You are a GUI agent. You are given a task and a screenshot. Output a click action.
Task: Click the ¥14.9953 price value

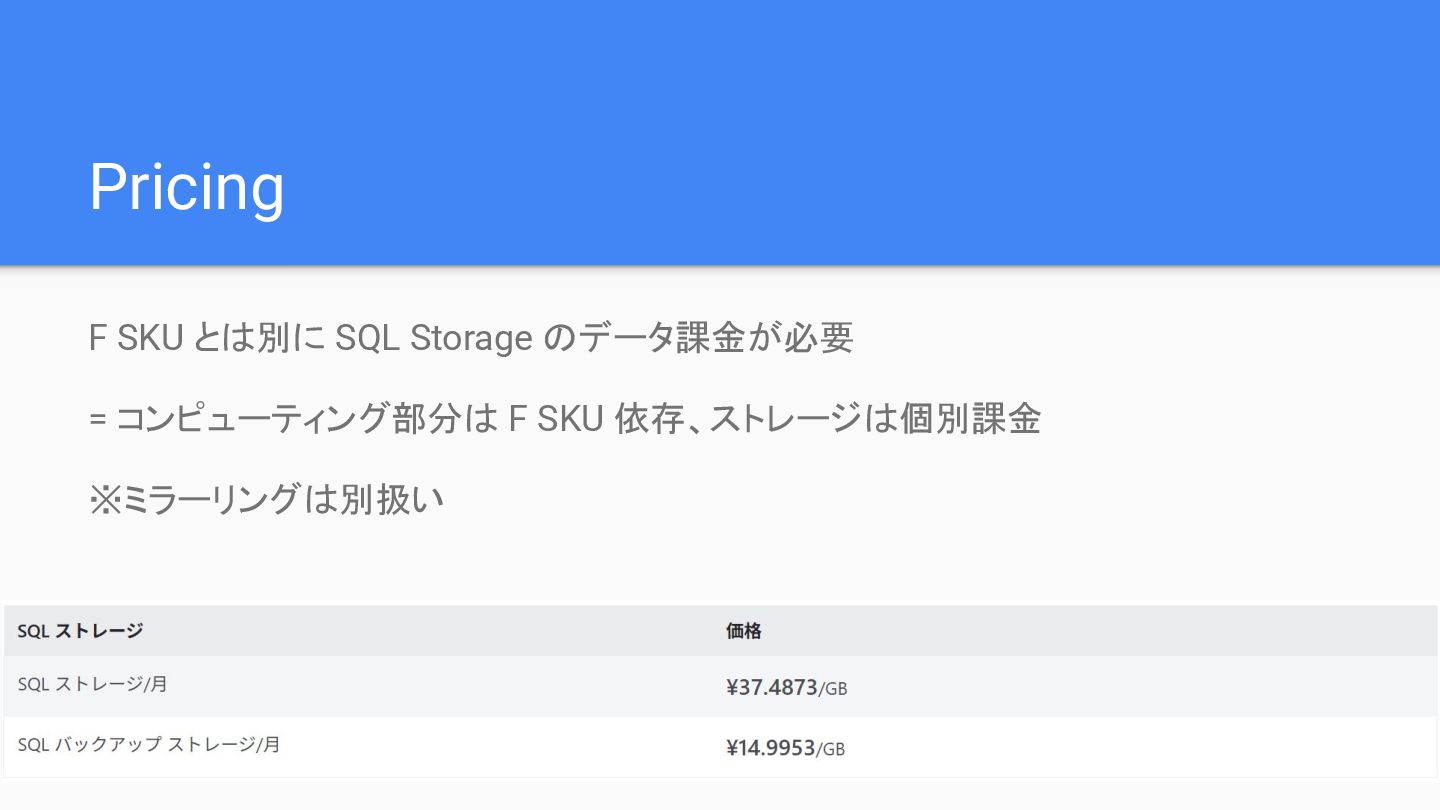[x=770, y=748]
